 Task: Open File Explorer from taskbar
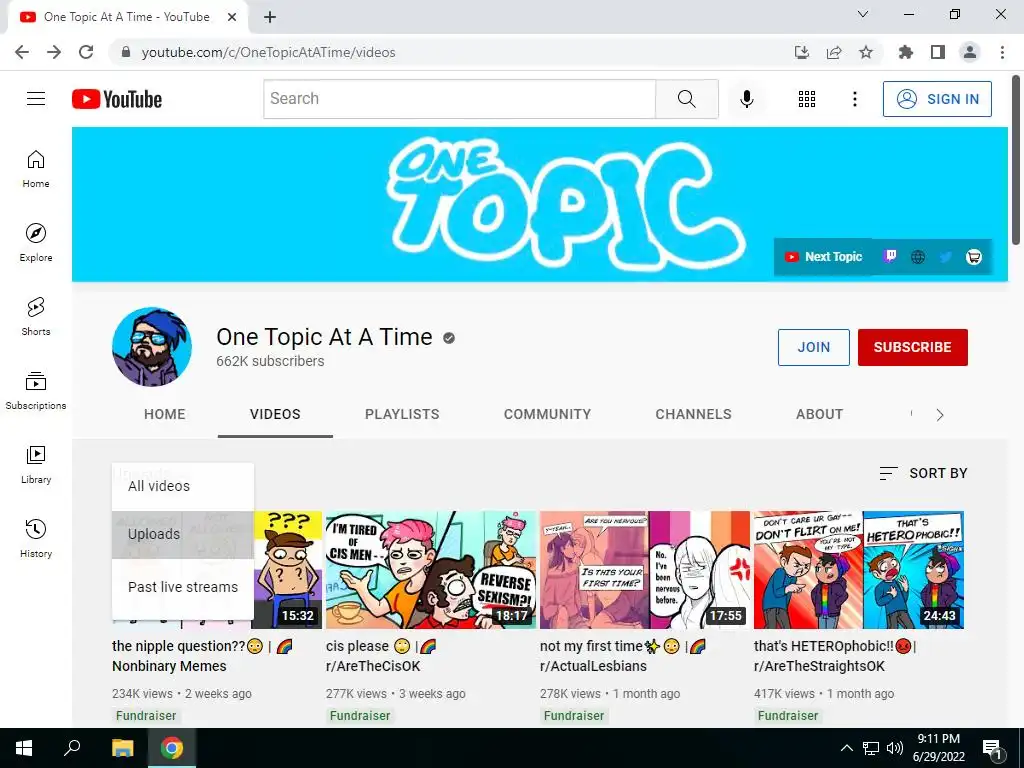click(x=122, y=748)
